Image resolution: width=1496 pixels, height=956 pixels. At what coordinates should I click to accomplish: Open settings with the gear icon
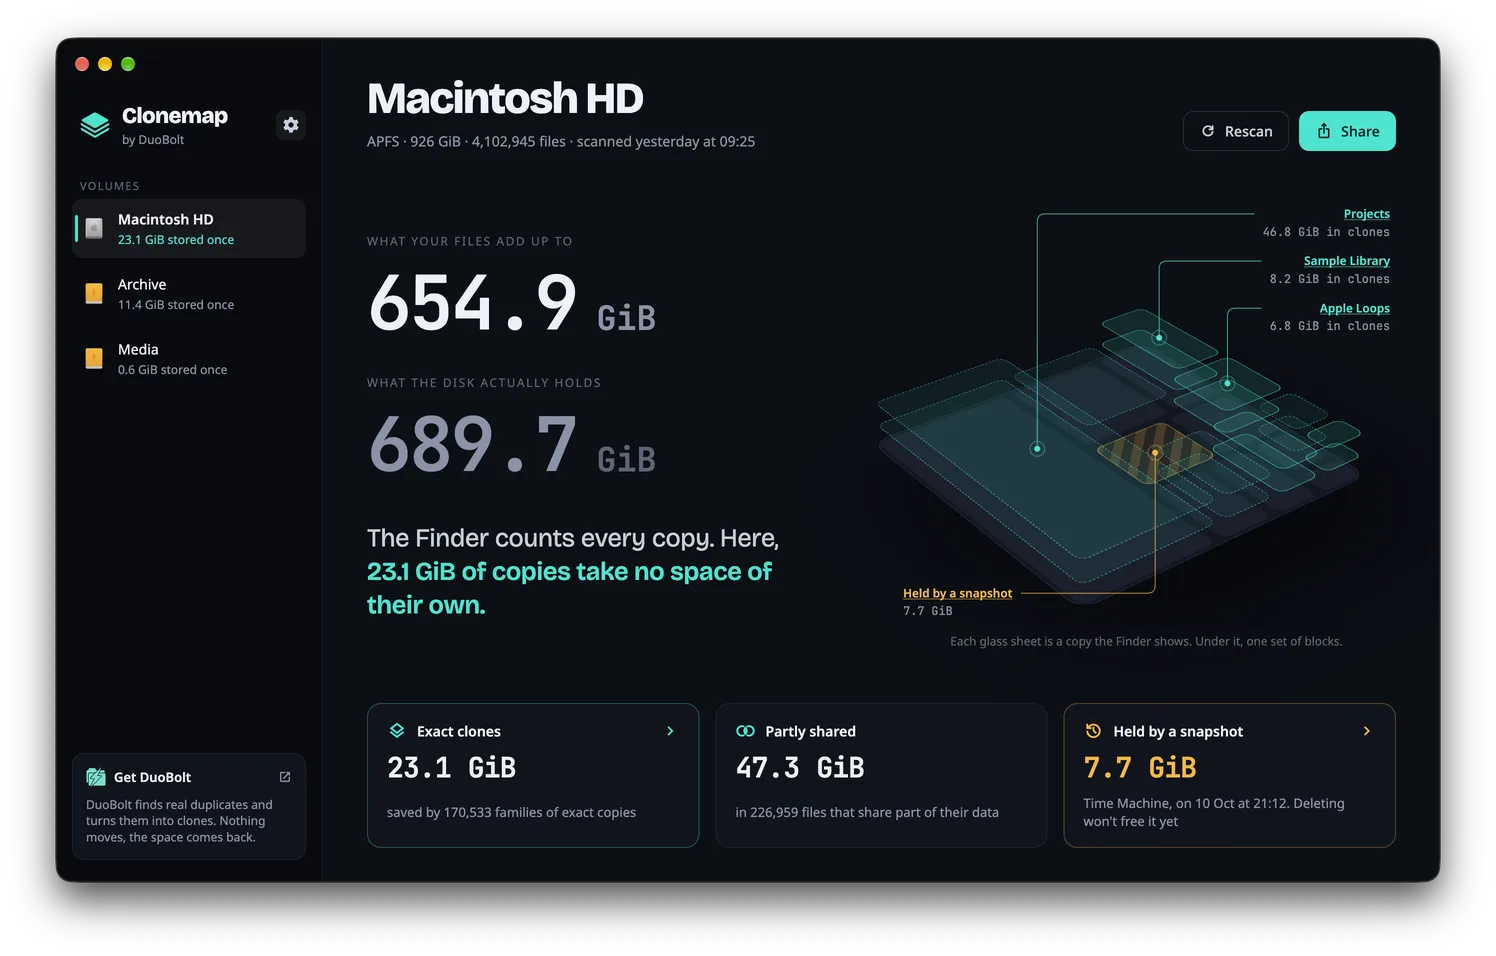(291, 125)
